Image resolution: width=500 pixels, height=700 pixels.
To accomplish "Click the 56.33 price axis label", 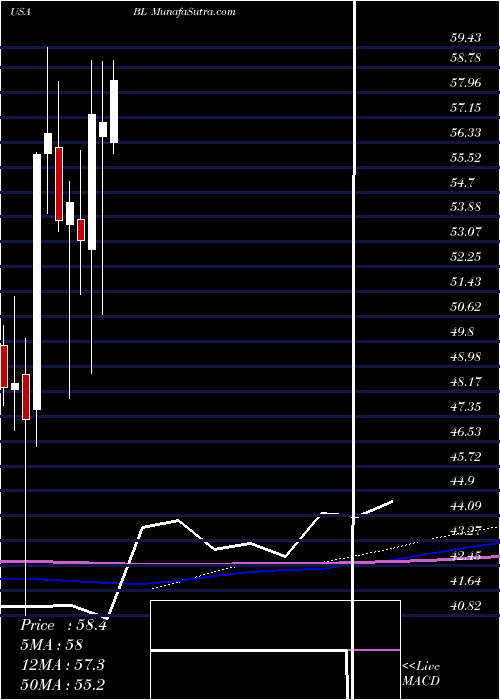I will pyautogui.click(x=466, y=133).
